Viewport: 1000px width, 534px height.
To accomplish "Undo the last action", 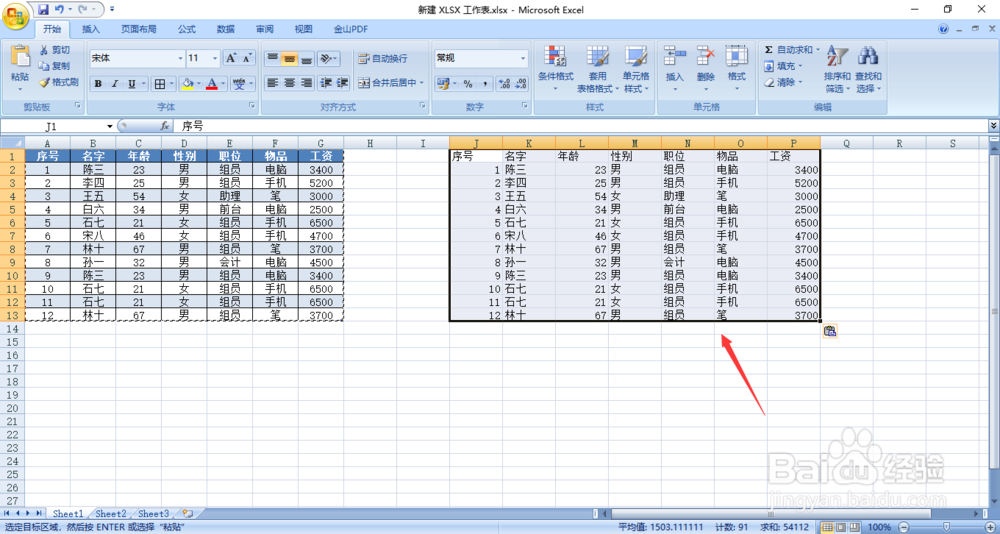I will [59, 10].
